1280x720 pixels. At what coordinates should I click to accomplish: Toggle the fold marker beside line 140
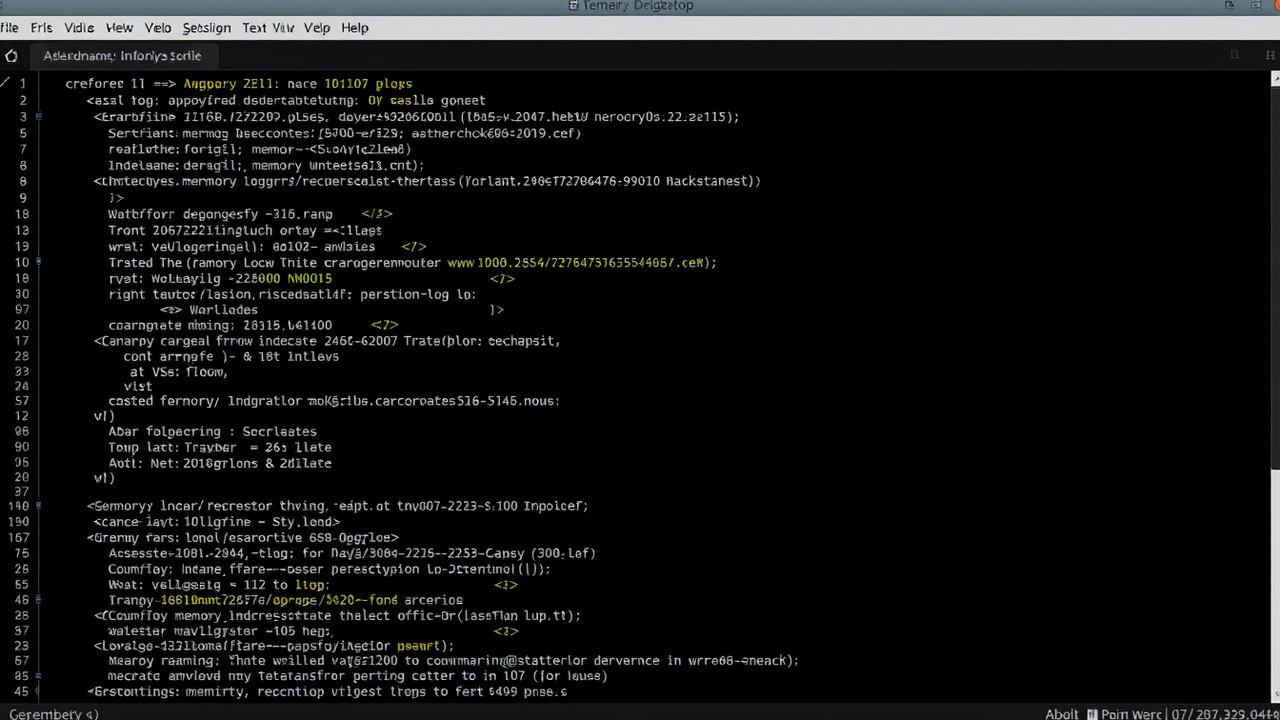39,506
